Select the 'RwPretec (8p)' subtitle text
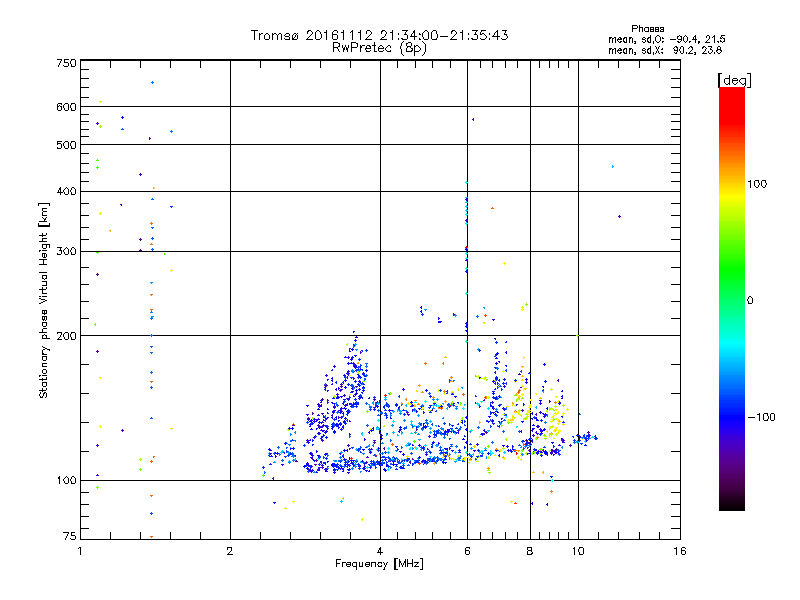Viewport: 800px width, 600px height. pos(379,48)
